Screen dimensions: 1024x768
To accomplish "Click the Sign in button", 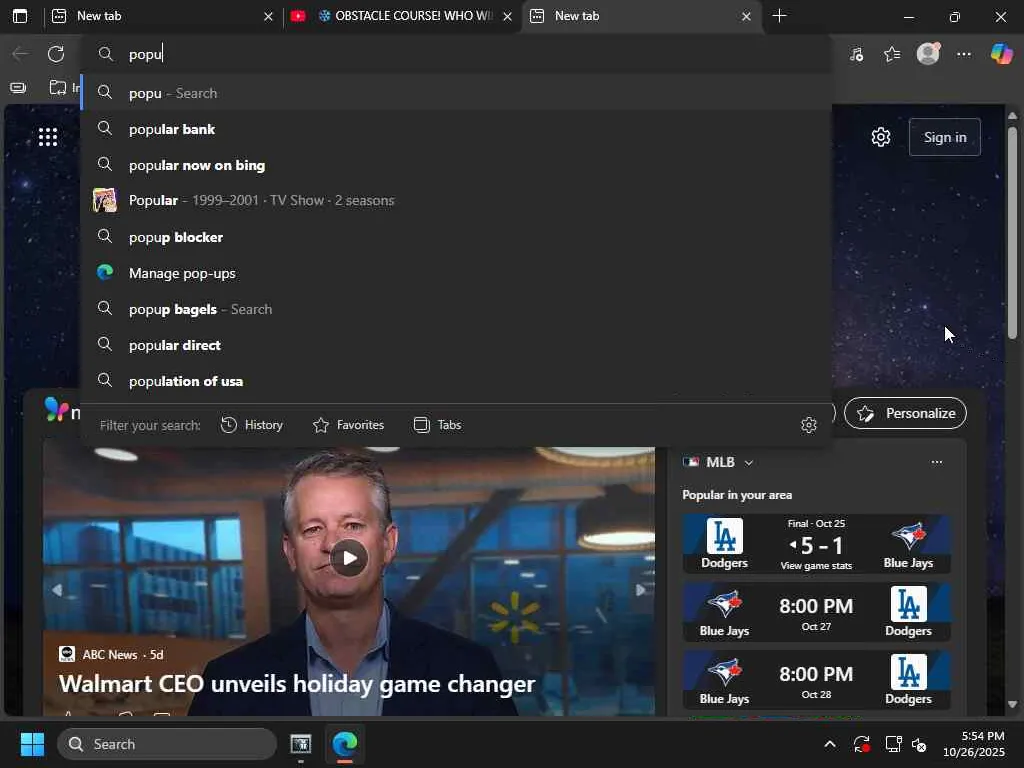I will pos(944,137).
